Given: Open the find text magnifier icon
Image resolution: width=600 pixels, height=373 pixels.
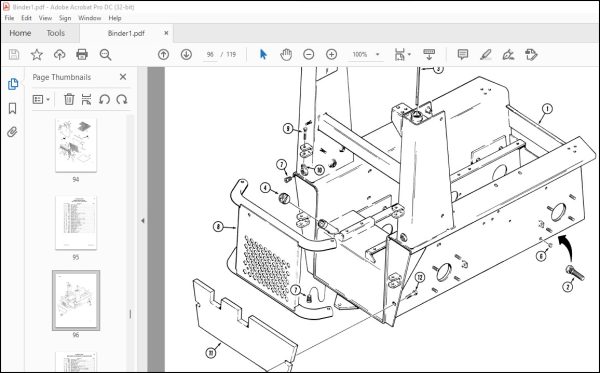Looking at the screenshot, I should coord(105,55).
